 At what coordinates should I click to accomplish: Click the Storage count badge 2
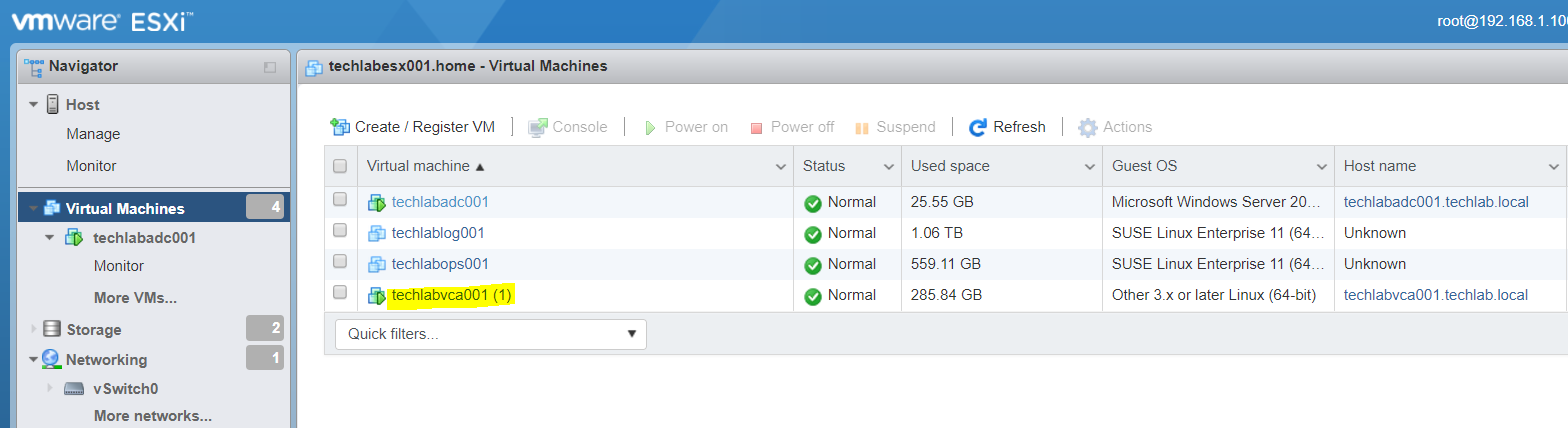tap(265, 328)
